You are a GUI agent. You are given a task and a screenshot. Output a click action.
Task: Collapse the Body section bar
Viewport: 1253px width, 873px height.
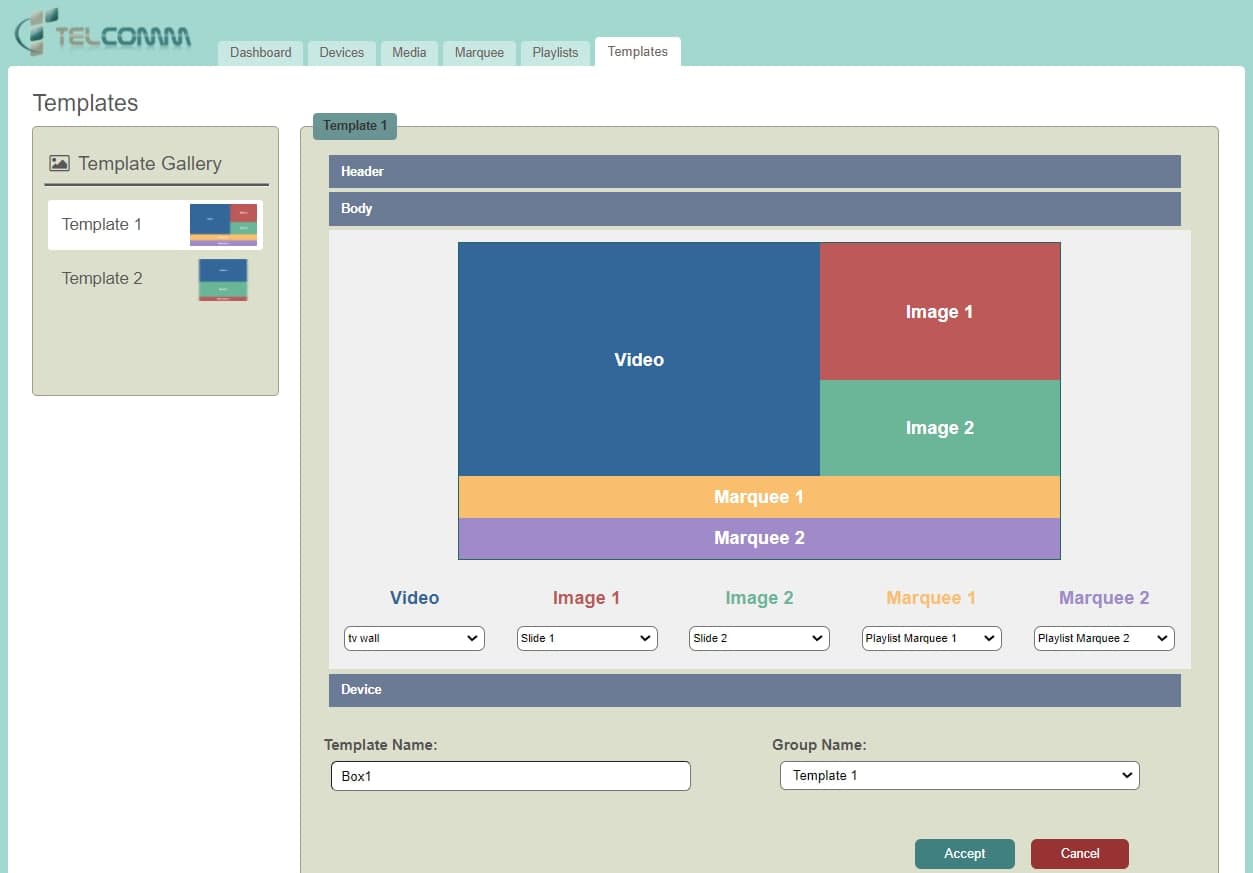(x=754, y=209)
